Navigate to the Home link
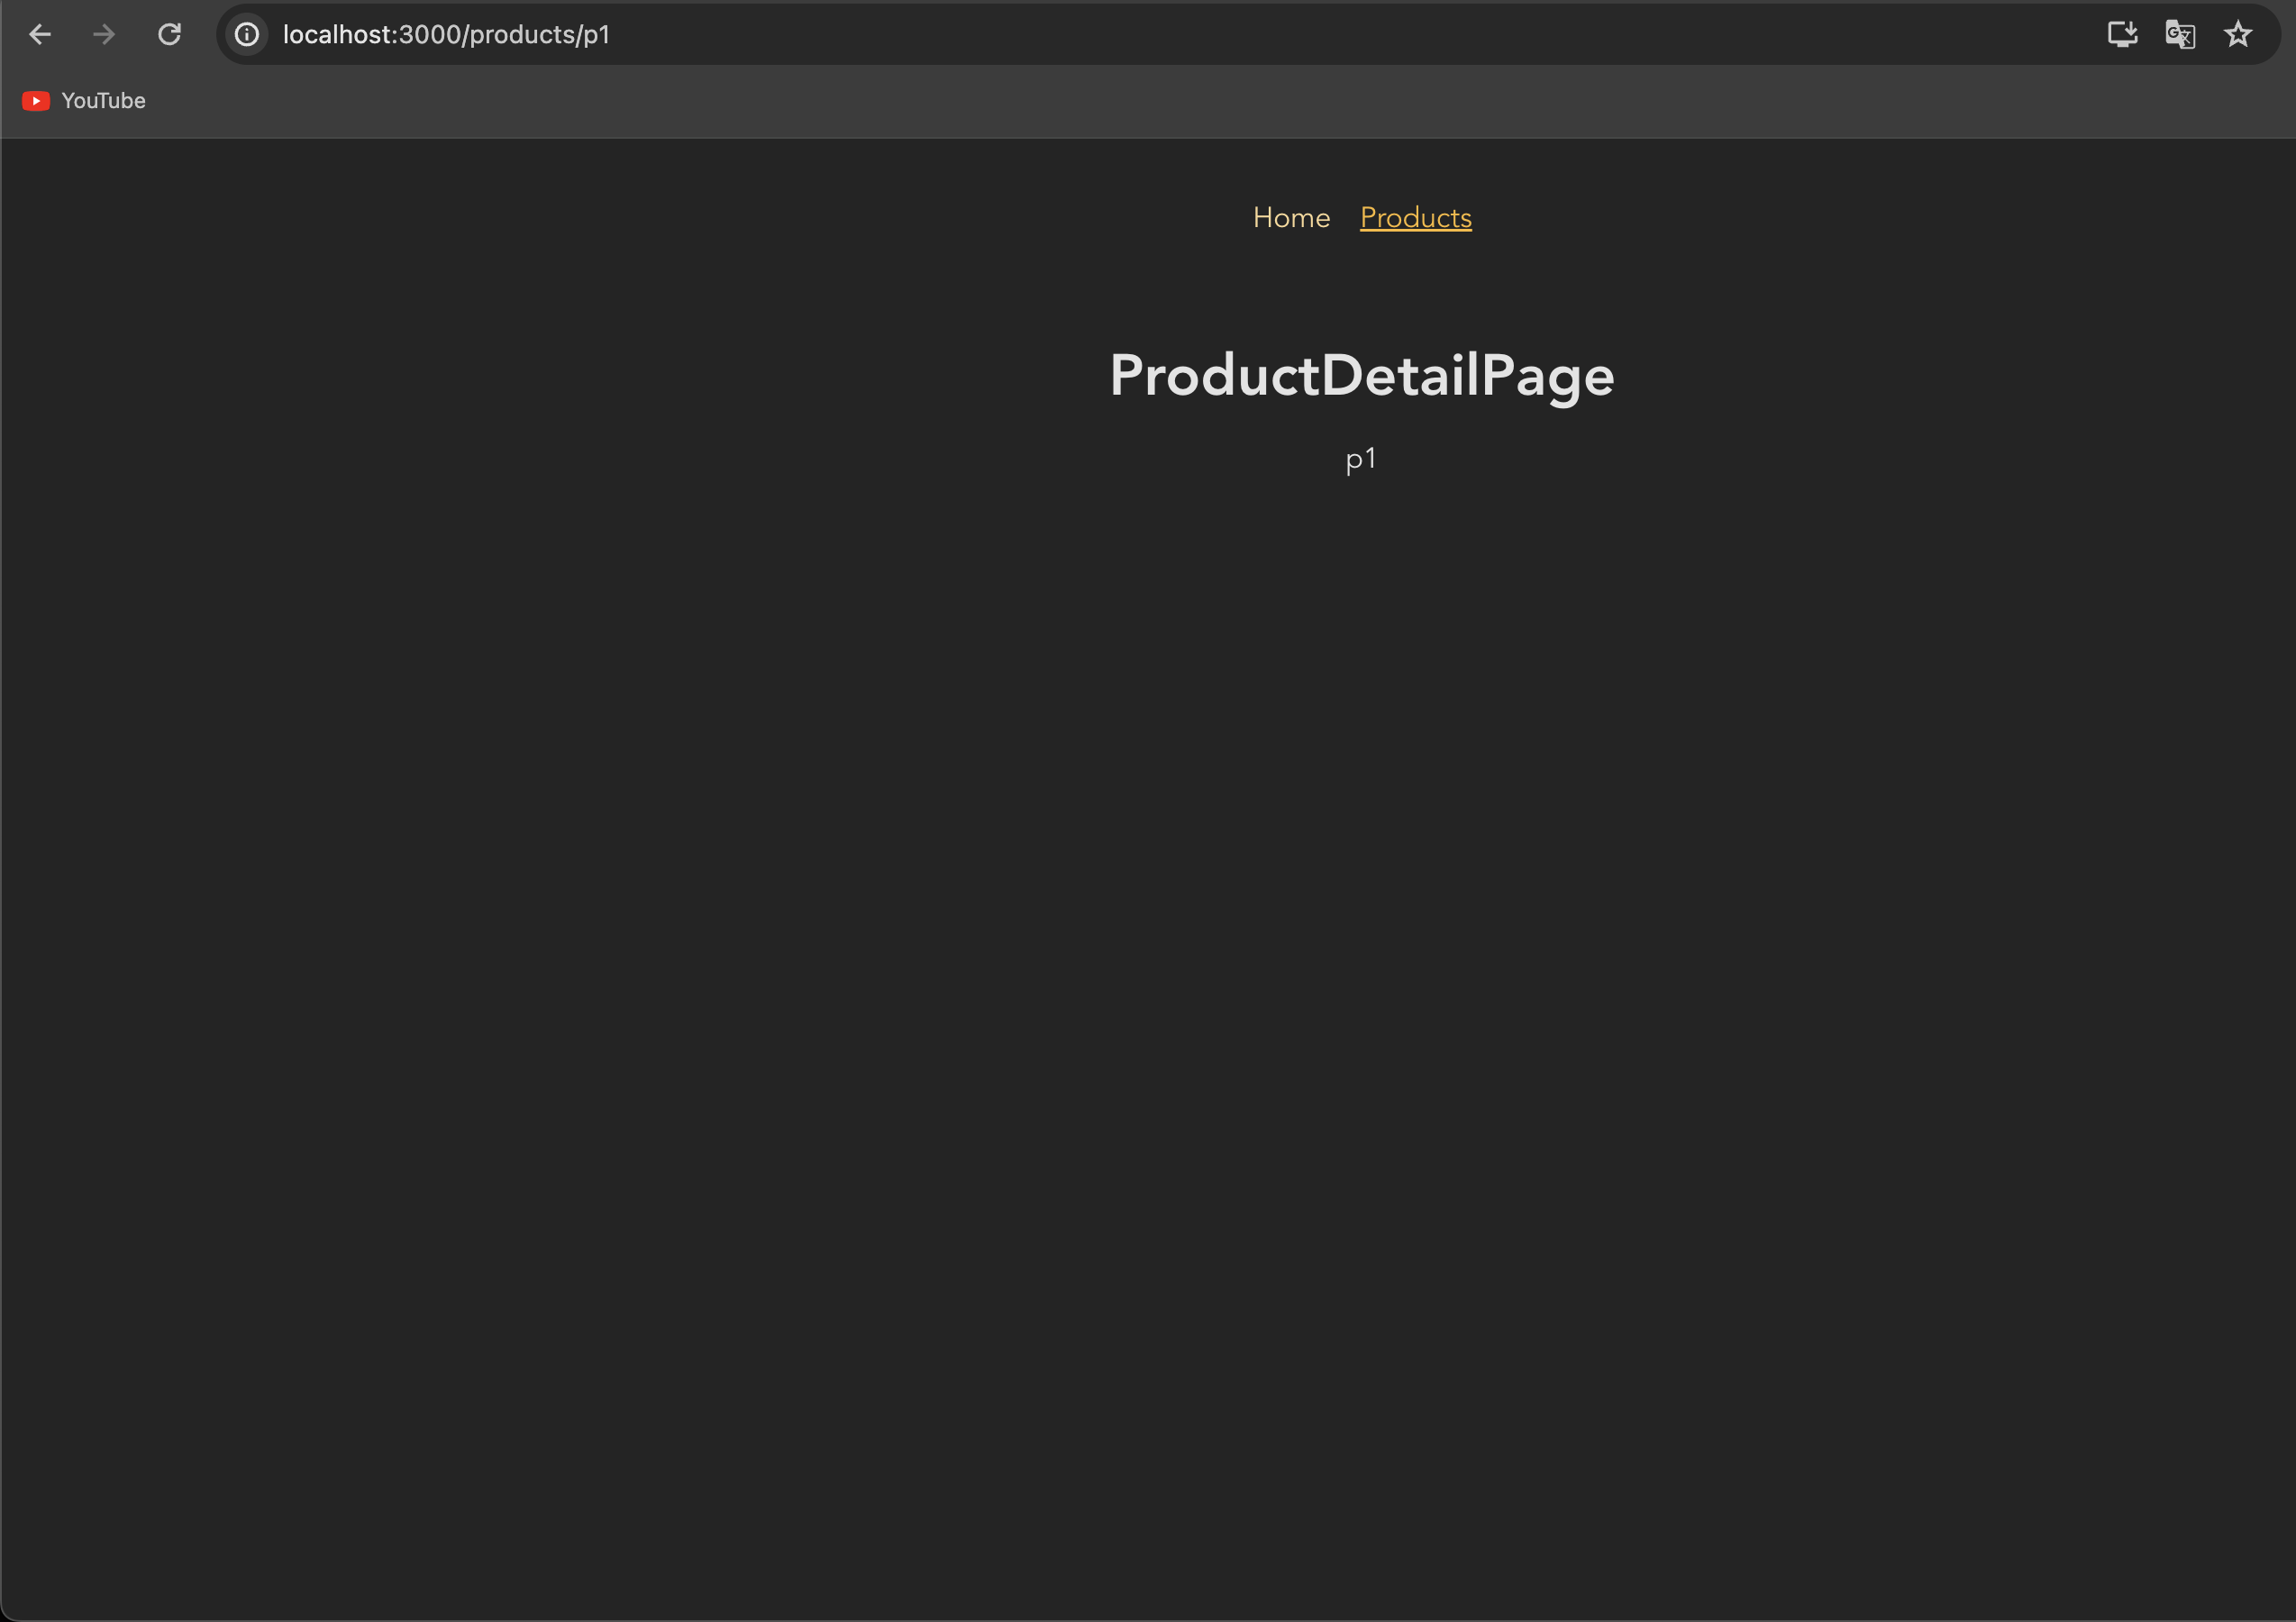 pyautogui.click(x=1291, y=218)
